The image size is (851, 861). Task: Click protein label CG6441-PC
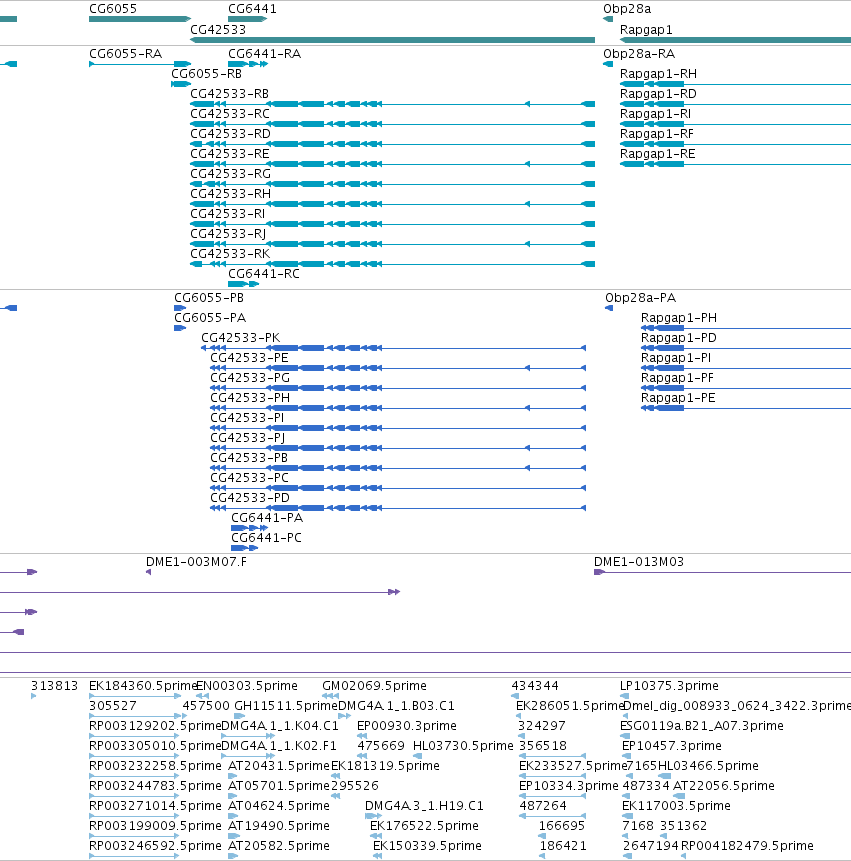click(266, 538)
